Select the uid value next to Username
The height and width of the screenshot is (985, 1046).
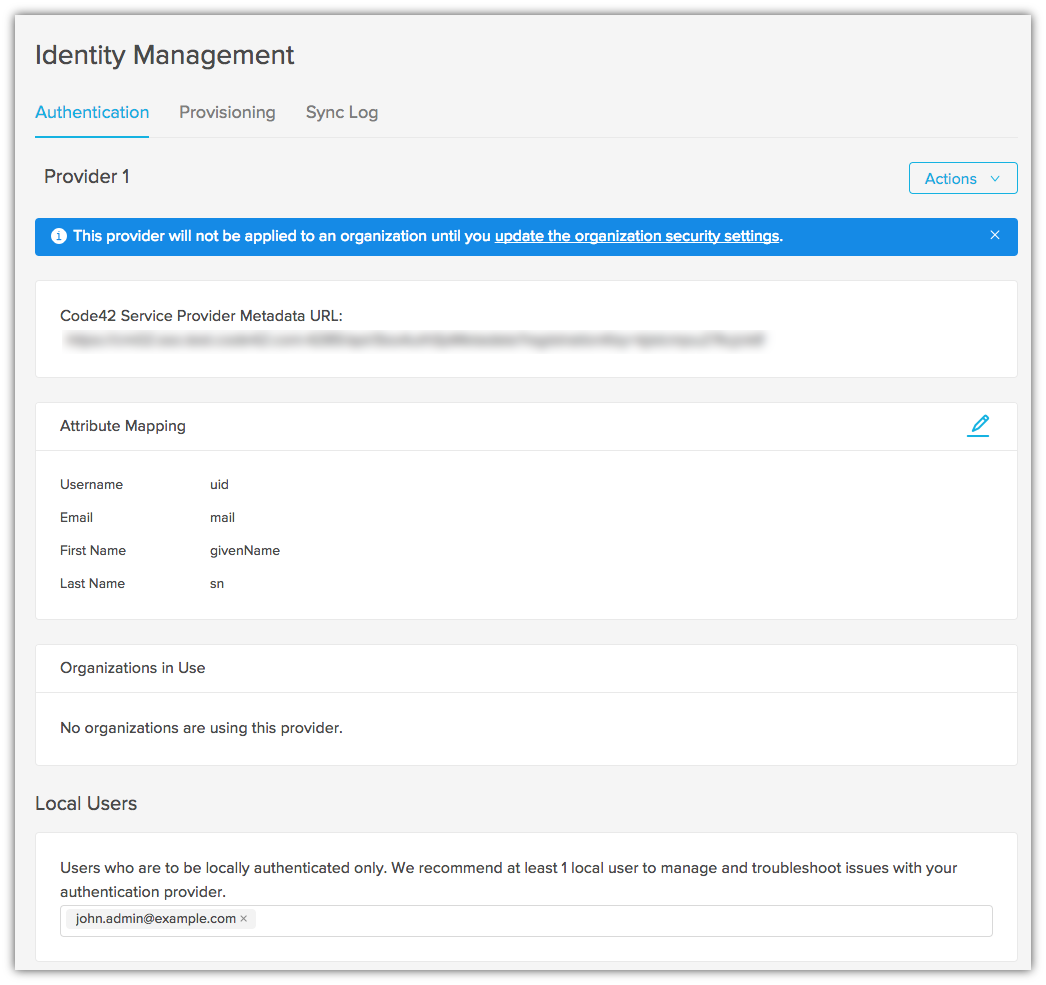click(x=219, y=484)
